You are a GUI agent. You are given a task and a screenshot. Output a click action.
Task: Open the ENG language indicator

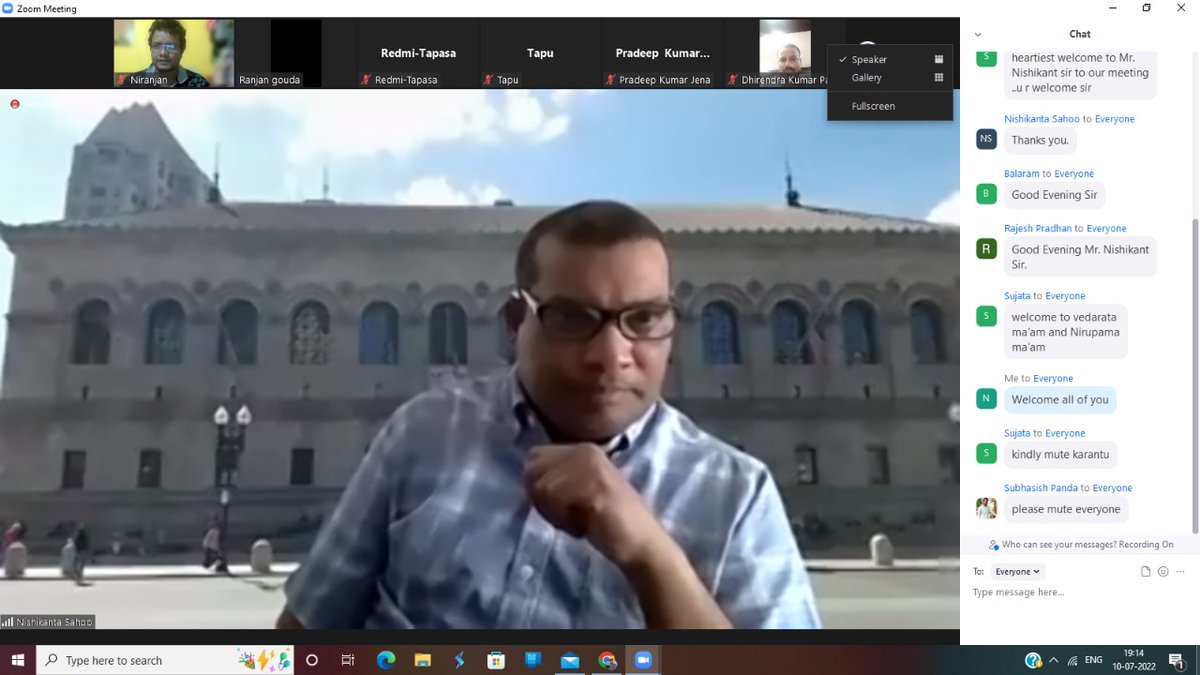1094,660
